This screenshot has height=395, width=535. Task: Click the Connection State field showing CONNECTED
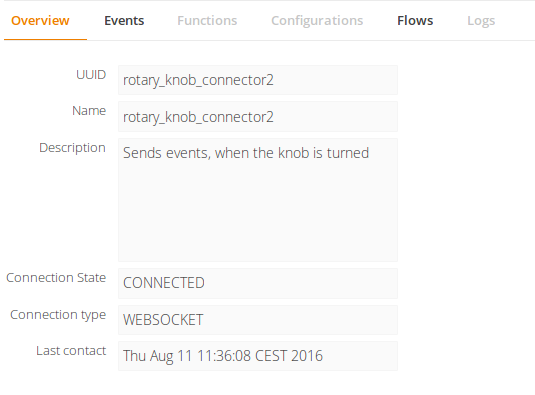point(258,283)
